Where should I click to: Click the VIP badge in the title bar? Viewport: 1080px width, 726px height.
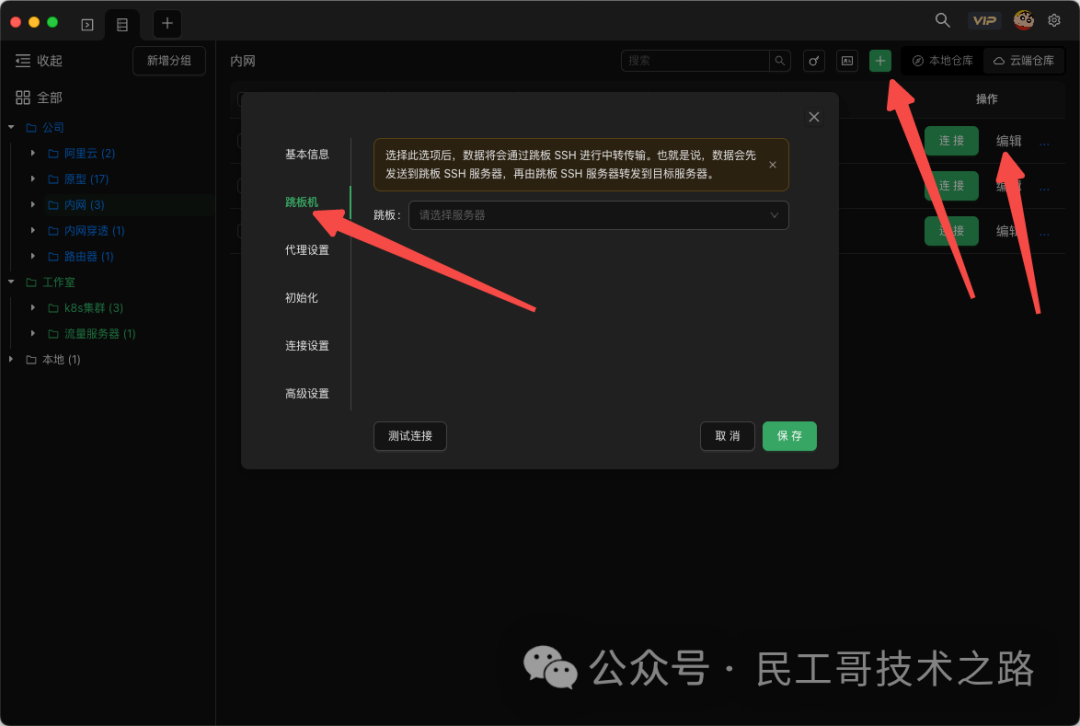pos(984,19)
